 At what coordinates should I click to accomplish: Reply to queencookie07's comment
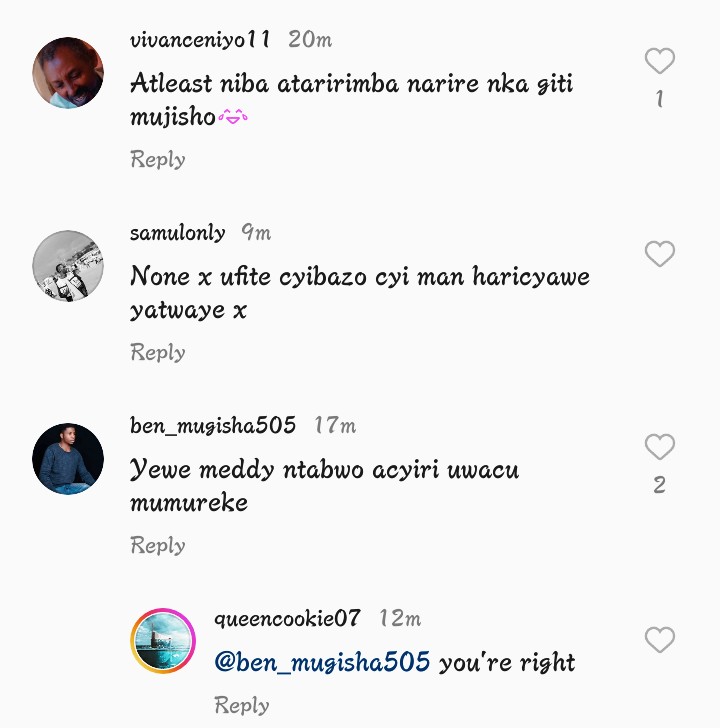click(x=242, y=705)
